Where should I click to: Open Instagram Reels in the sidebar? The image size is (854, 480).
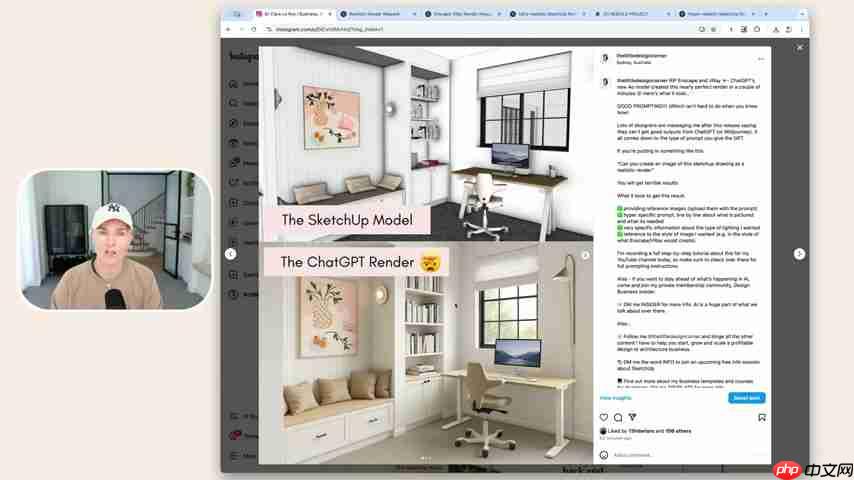tap(234, 143)
